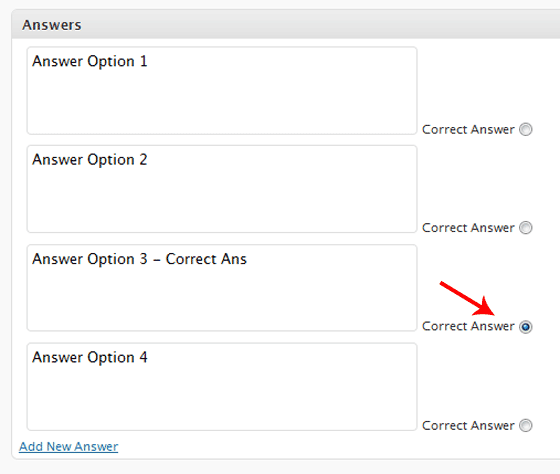Screen dimensions: 560x474
Task: Collapse the Answers panel via its gray header bar
Action: click(286, 24)
